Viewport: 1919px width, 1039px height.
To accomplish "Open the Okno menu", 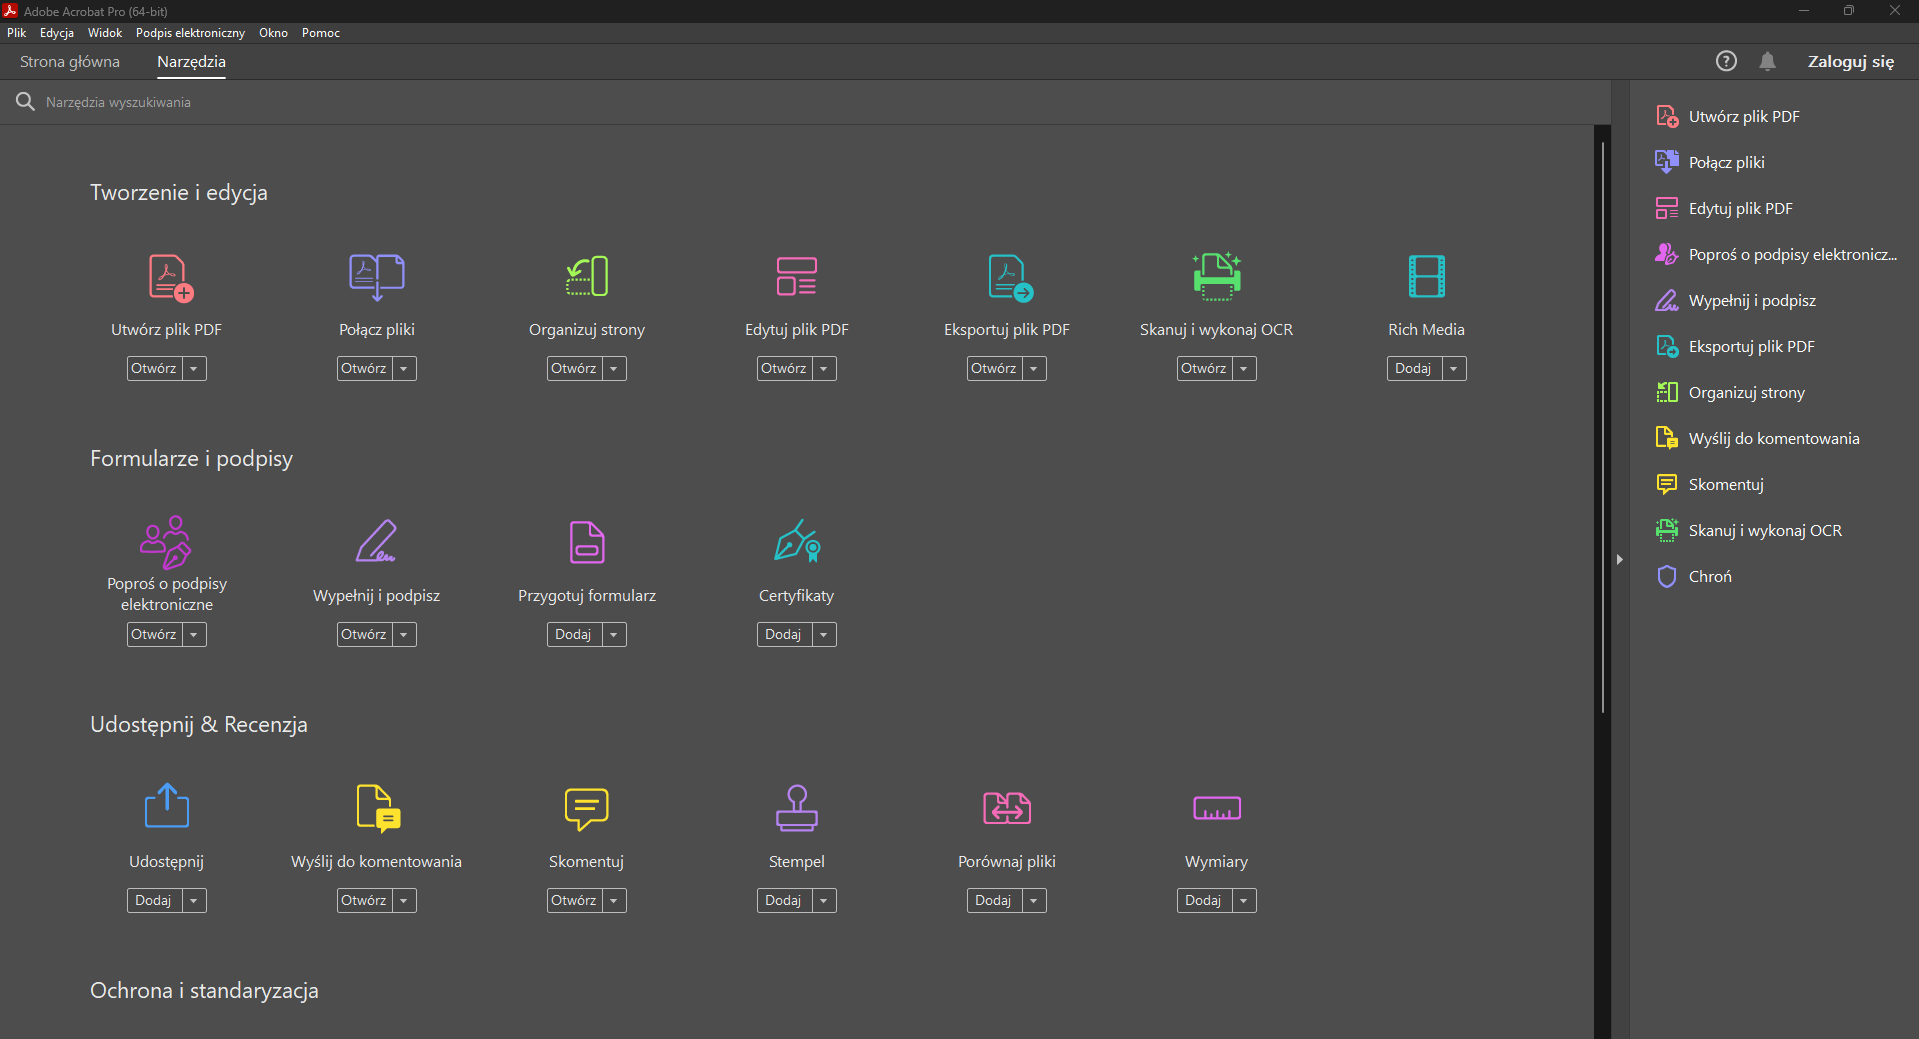I will coord(273,33).
